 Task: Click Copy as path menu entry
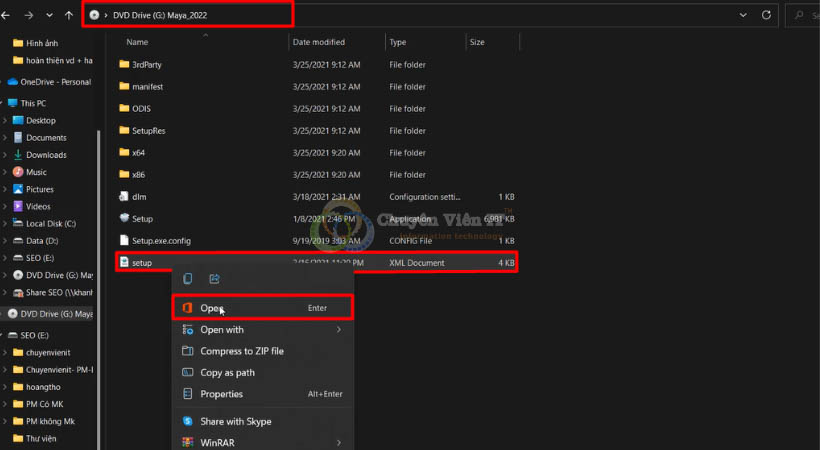point(227,373)
